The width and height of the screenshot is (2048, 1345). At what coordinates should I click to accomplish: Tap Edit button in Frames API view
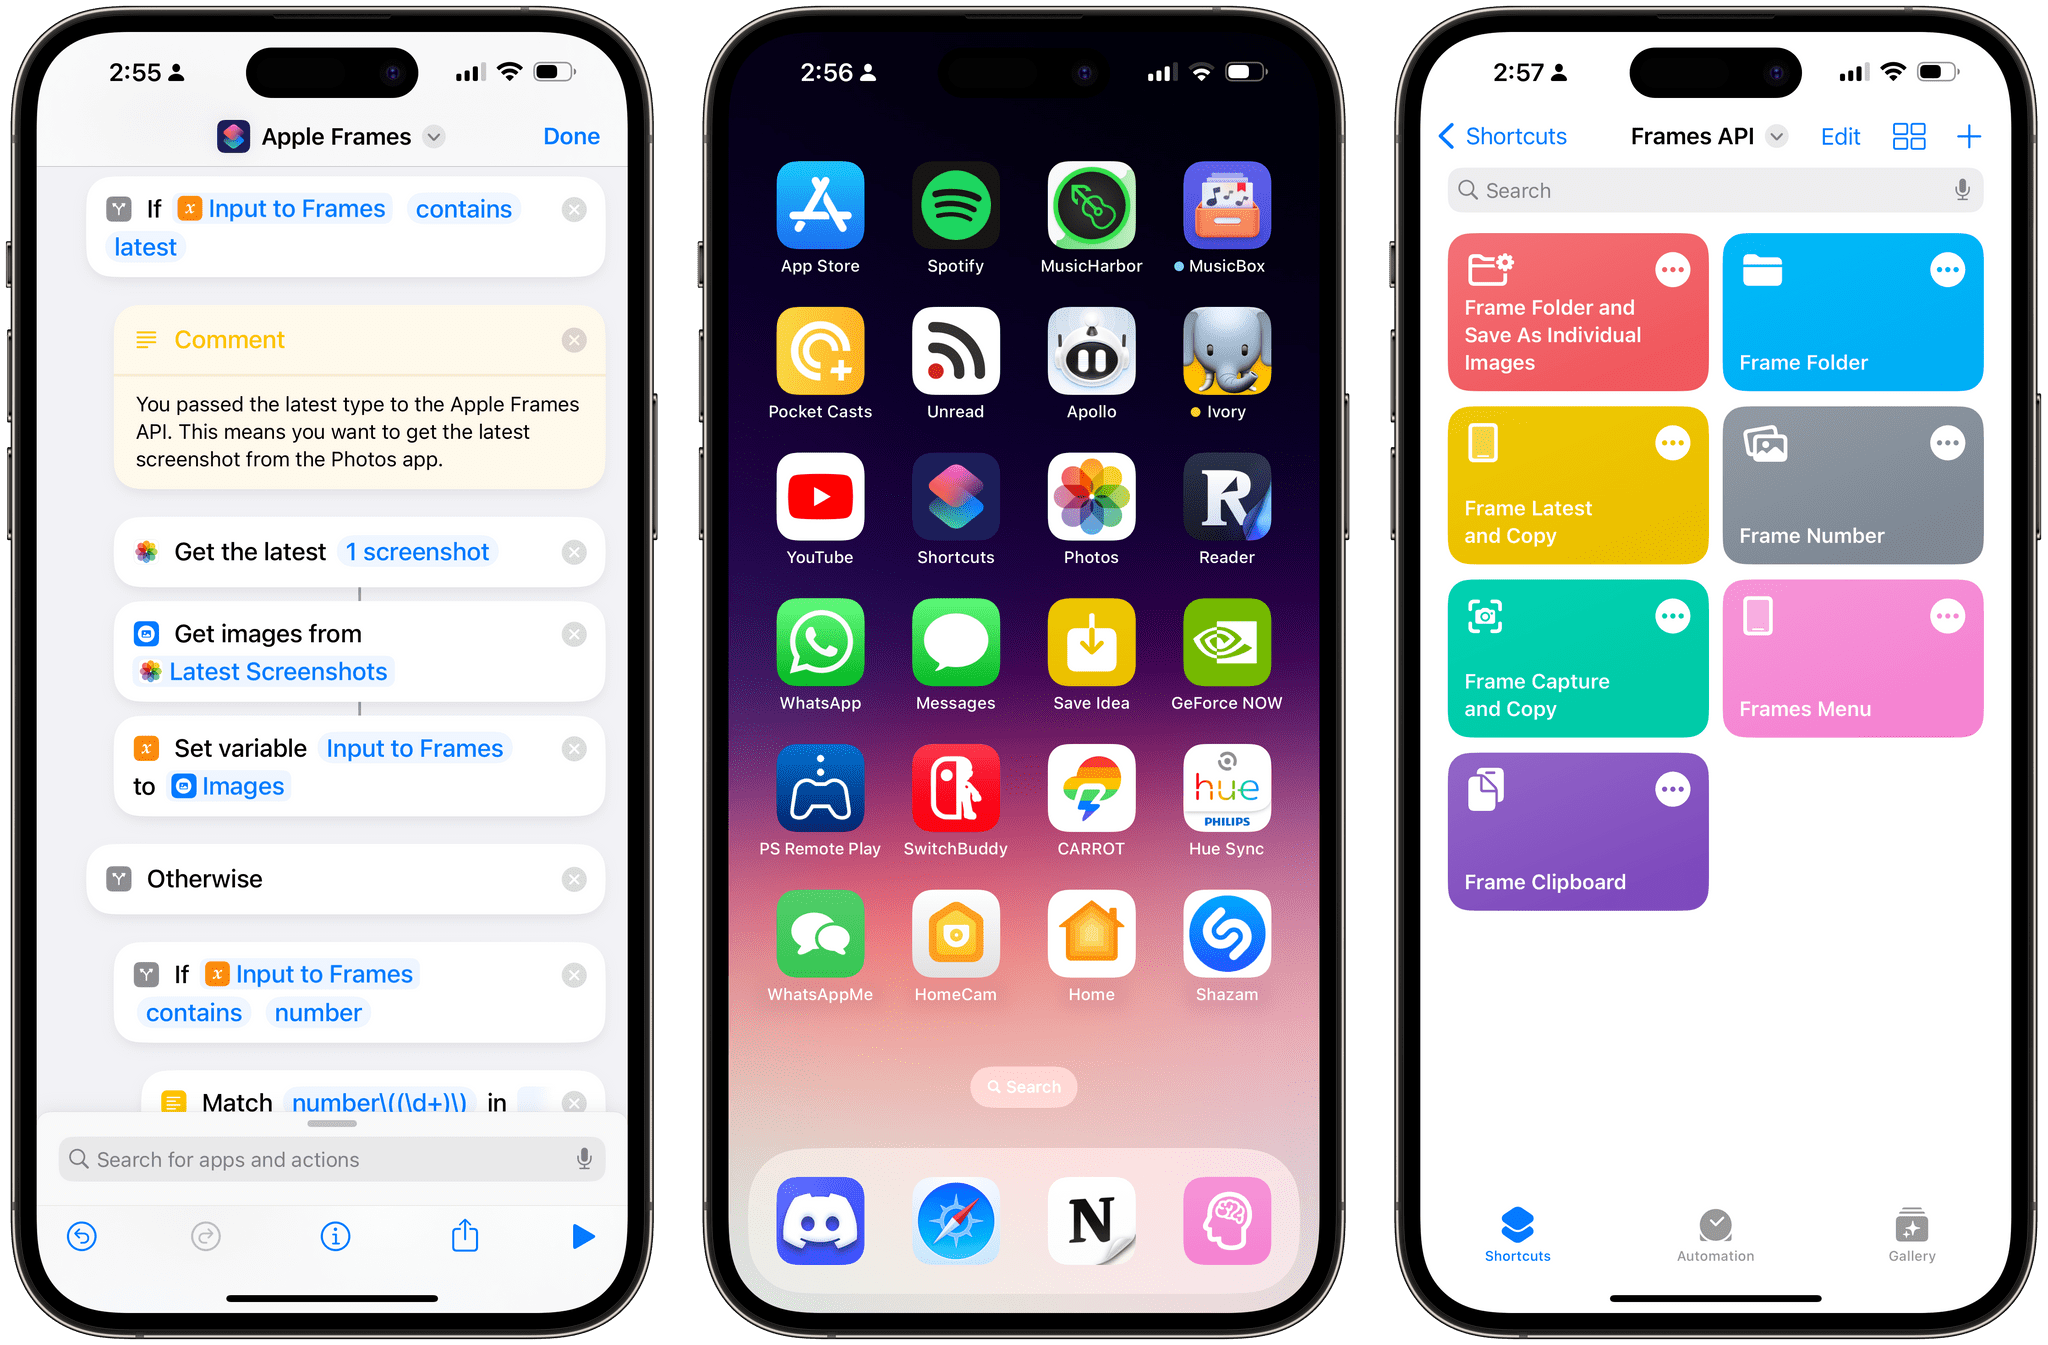(x=1836, y=137)
